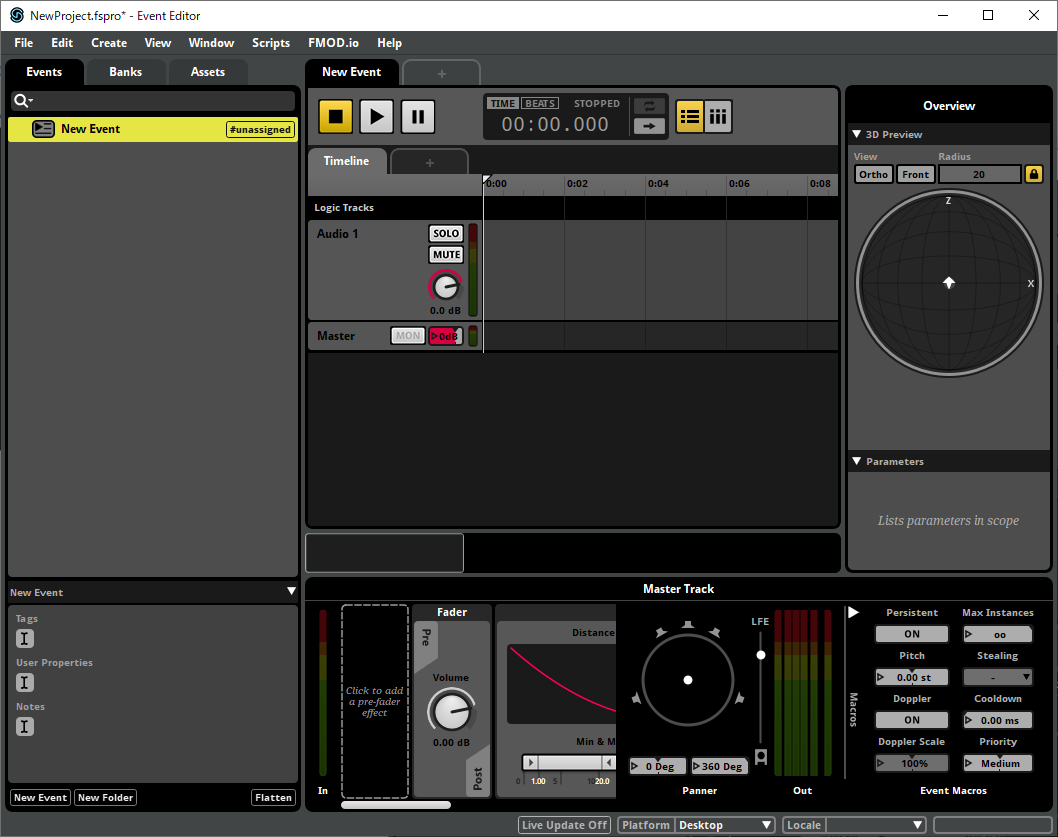
Task: Open the FMOD.io menu
Action: (x=333, y=43)
